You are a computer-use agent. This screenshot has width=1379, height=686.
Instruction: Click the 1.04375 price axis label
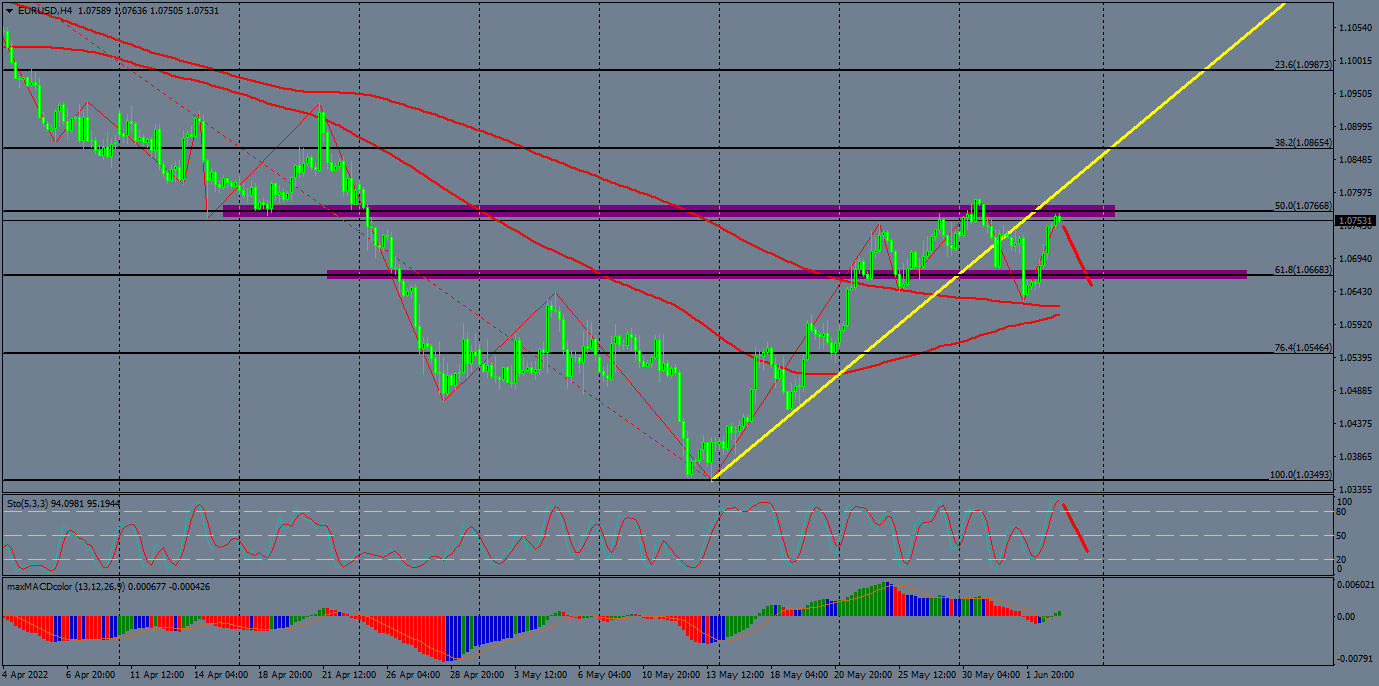coord(1357,424)
